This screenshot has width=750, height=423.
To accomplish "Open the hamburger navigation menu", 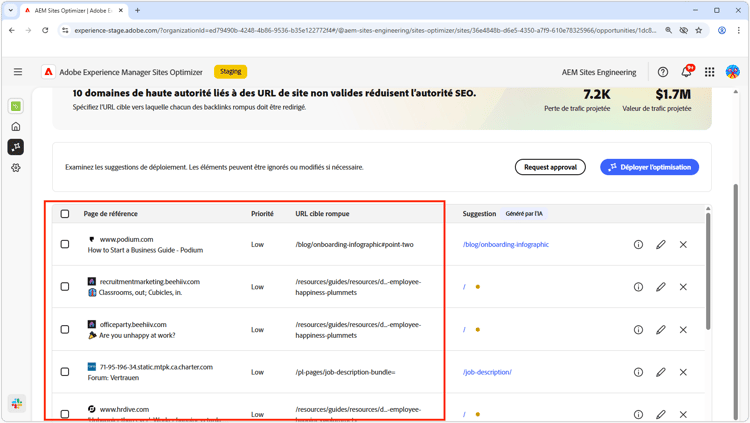I will (x=18, y=72).
